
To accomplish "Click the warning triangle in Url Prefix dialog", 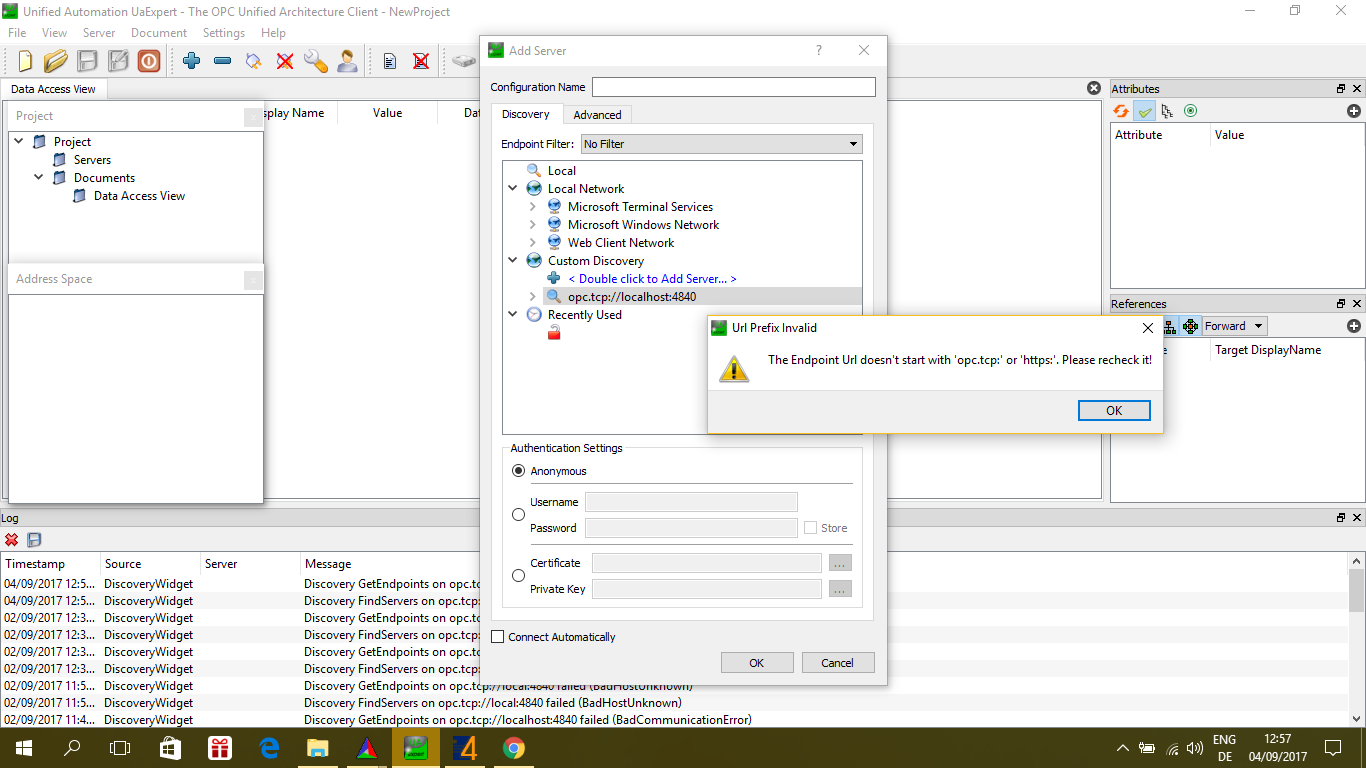I will pos(734,369).
